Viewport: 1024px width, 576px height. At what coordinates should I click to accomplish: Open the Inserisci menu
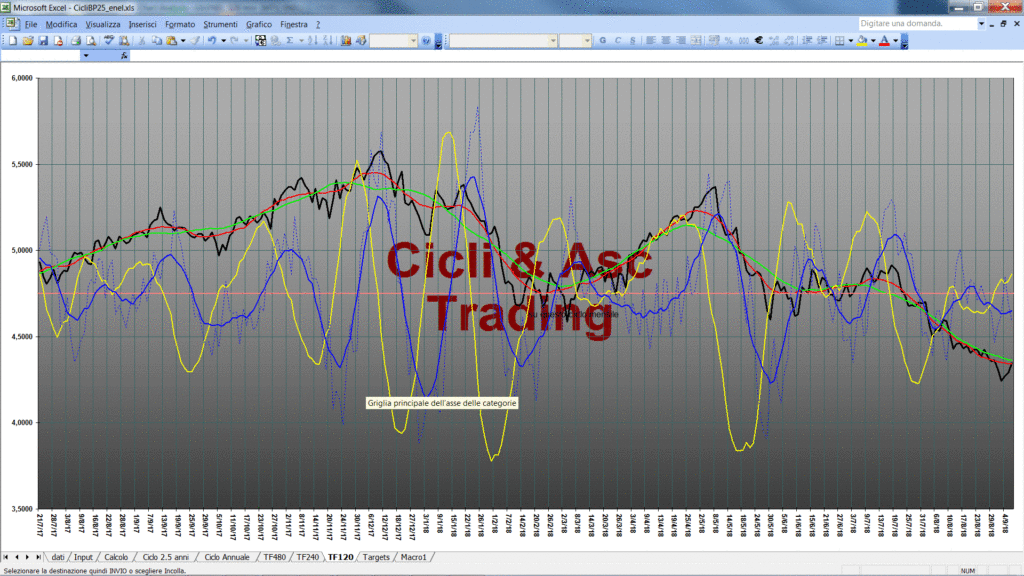pos(142,24)
